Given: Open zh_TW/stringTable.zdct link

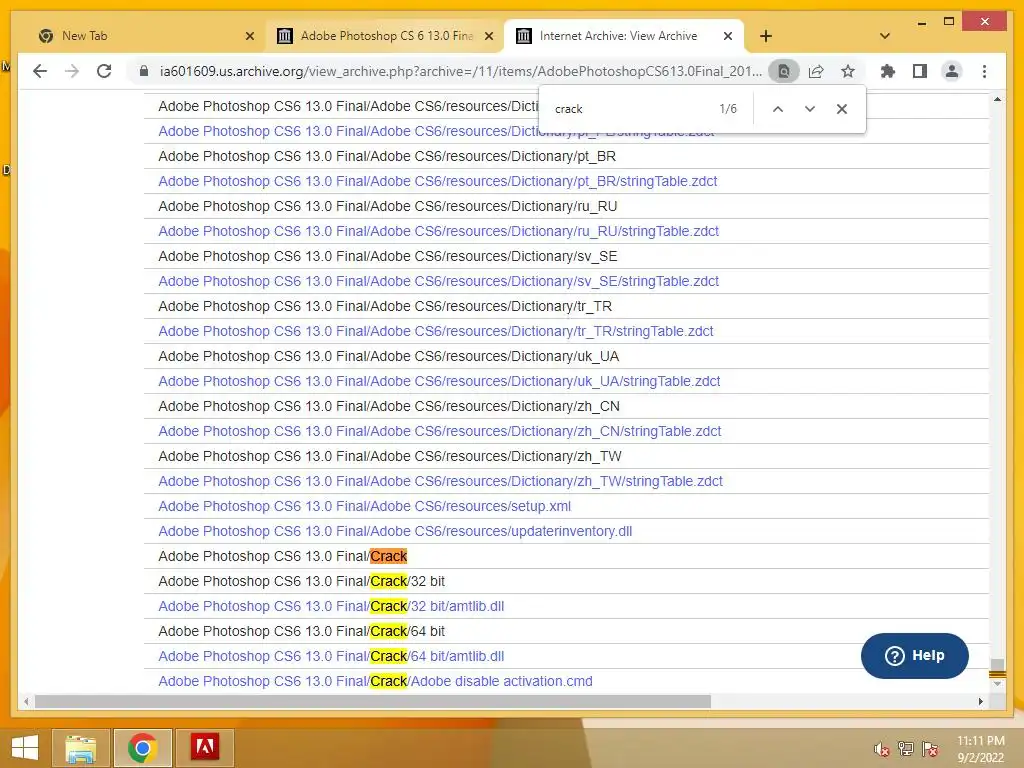Looking at the screenshot, I should click(440, 481).
